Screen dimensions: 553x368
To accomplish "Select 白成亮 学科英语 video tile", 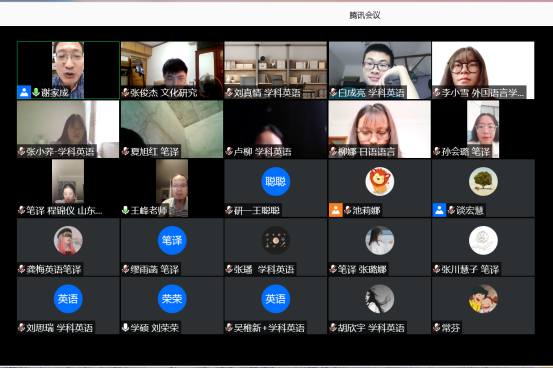I will pyautogui.click(x=380, y=70).
